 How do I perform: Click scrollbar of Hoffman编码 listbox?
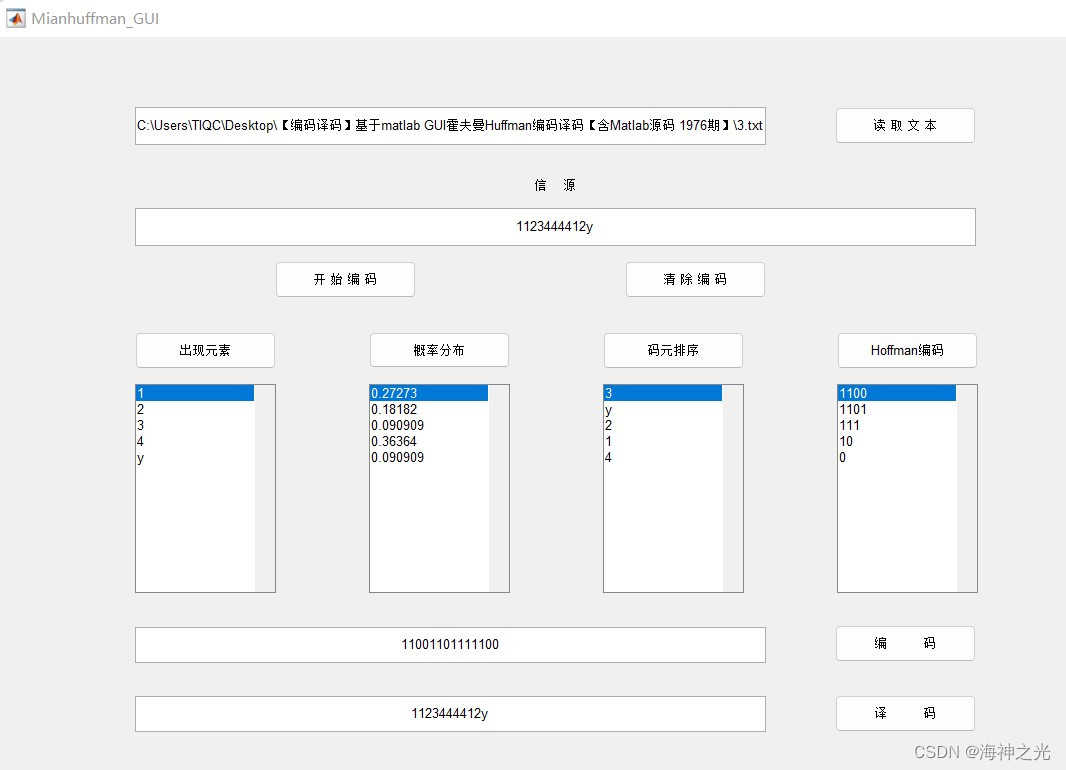click(966, 489)
